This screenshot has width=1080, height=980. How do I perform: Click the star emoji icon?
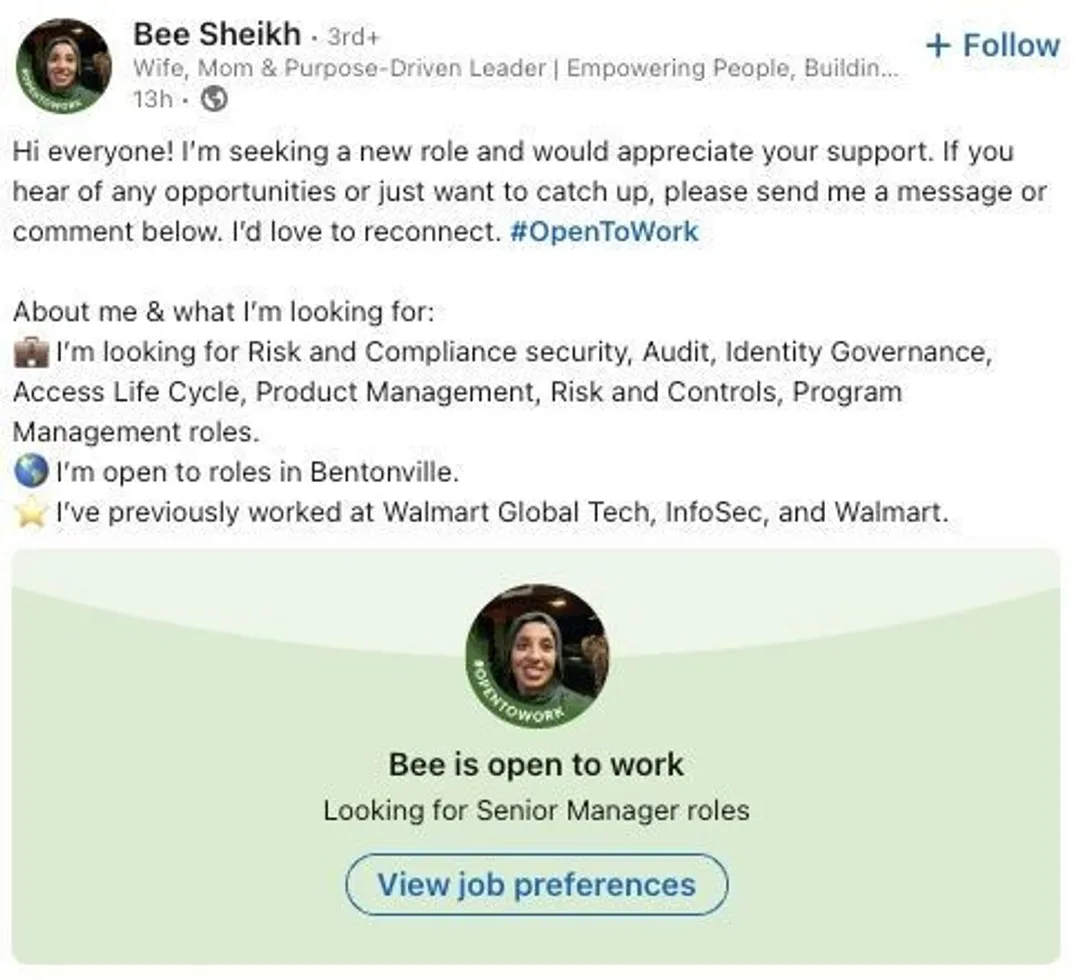click(x=31, y=513)
